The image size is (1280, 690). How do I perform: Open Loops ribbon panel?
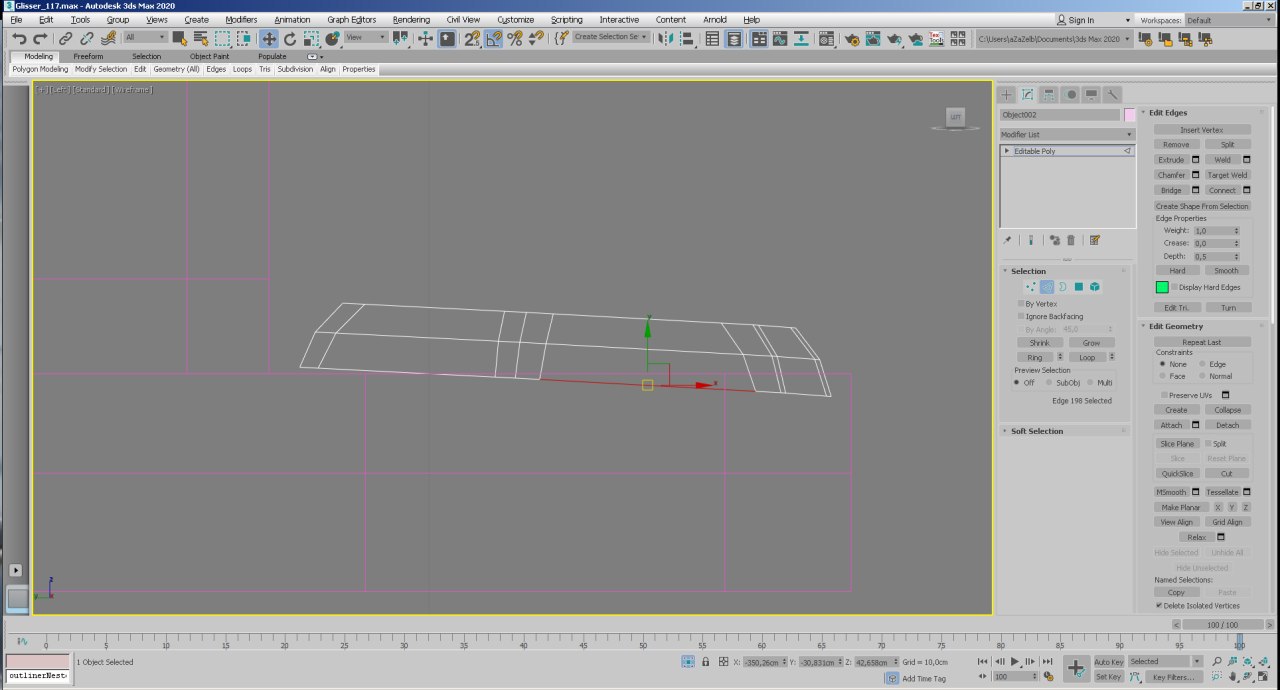(x=243, y=69)
